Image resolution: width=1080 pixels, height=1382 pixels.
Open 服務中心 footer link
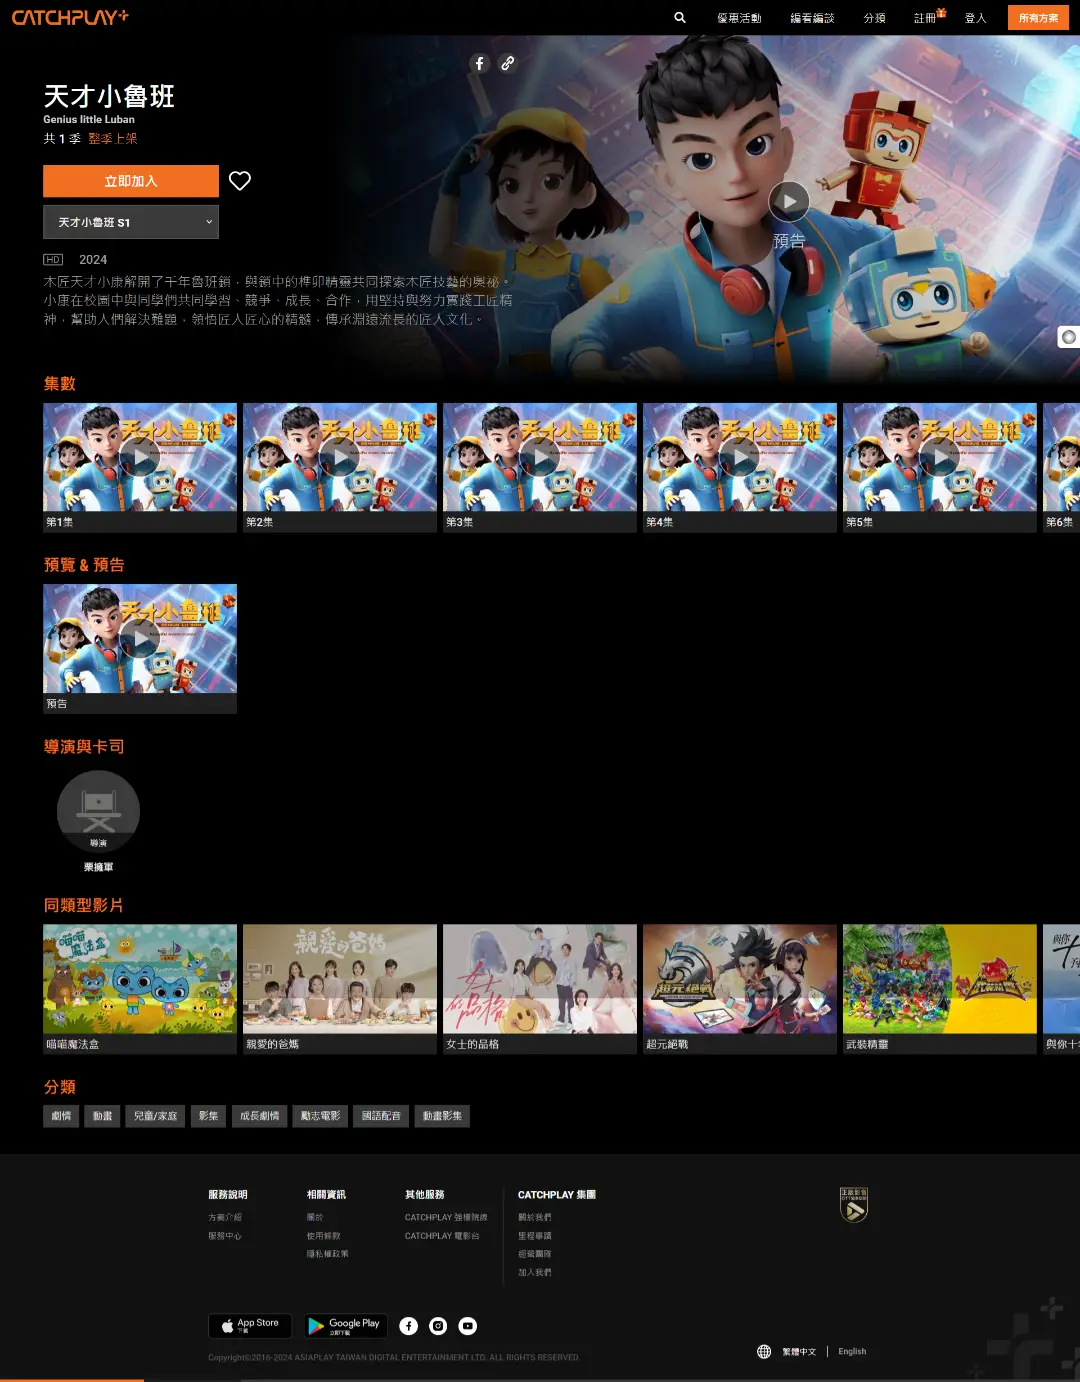tap(225, 1236)
